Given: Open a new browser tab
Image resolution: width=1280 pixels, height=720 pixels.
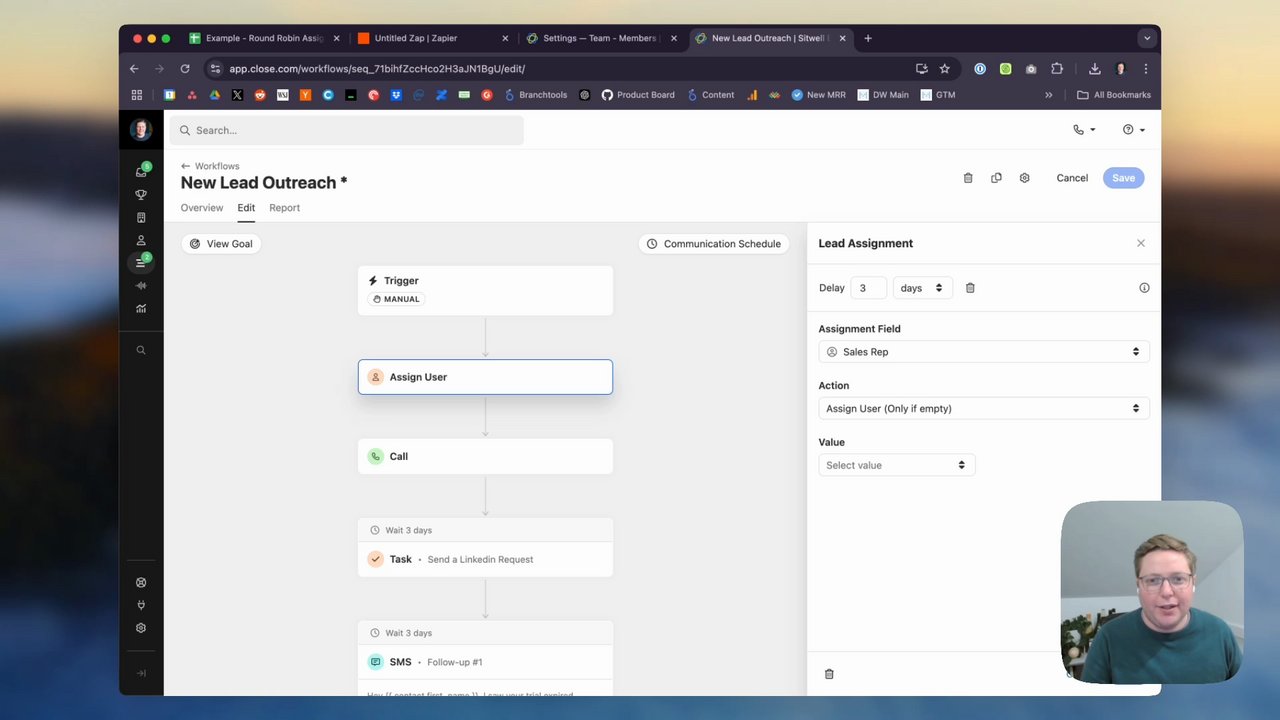Looking at the screenshot, I should (x=868, y=38).
